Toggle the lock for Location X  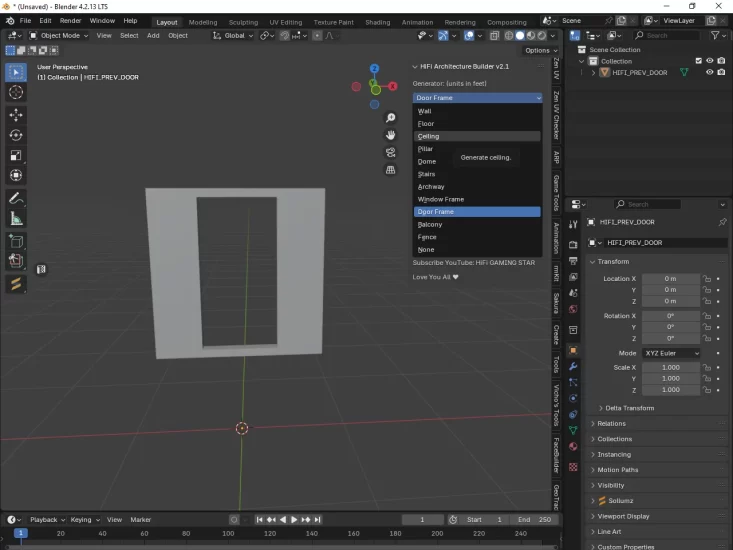(x=706, y=279)
